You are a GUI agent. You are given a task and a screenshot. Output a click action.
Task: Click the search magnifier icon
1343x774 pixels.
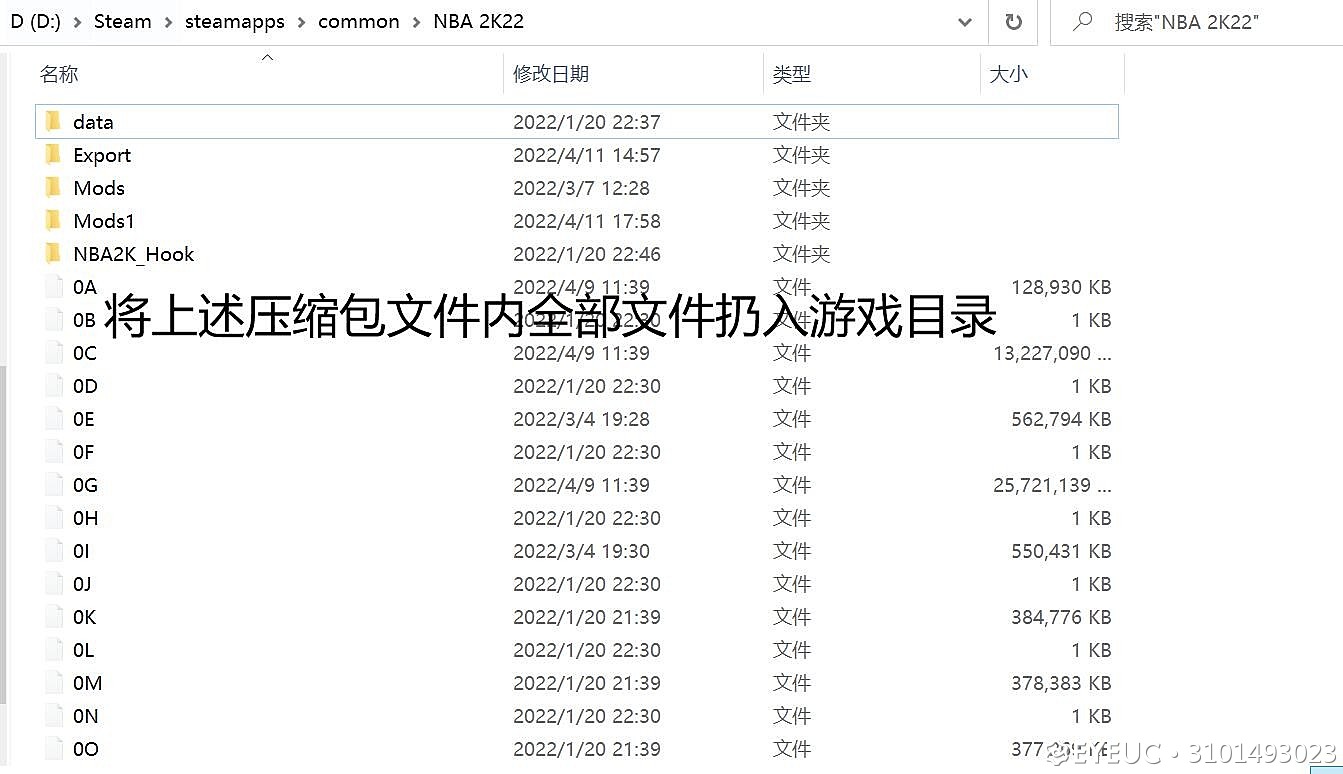[x=1082, y=21]
